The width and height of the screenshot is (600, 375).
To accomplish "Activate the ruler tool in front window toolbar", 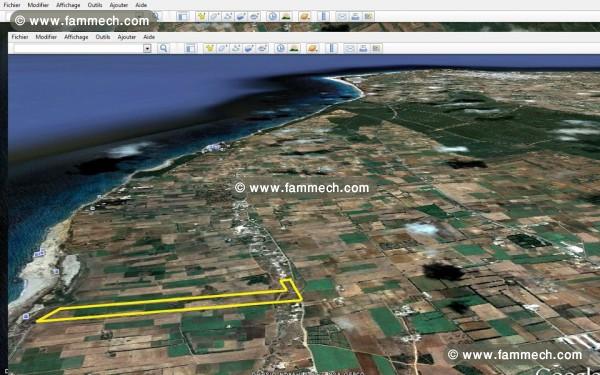I will click(x=332, y=48).
